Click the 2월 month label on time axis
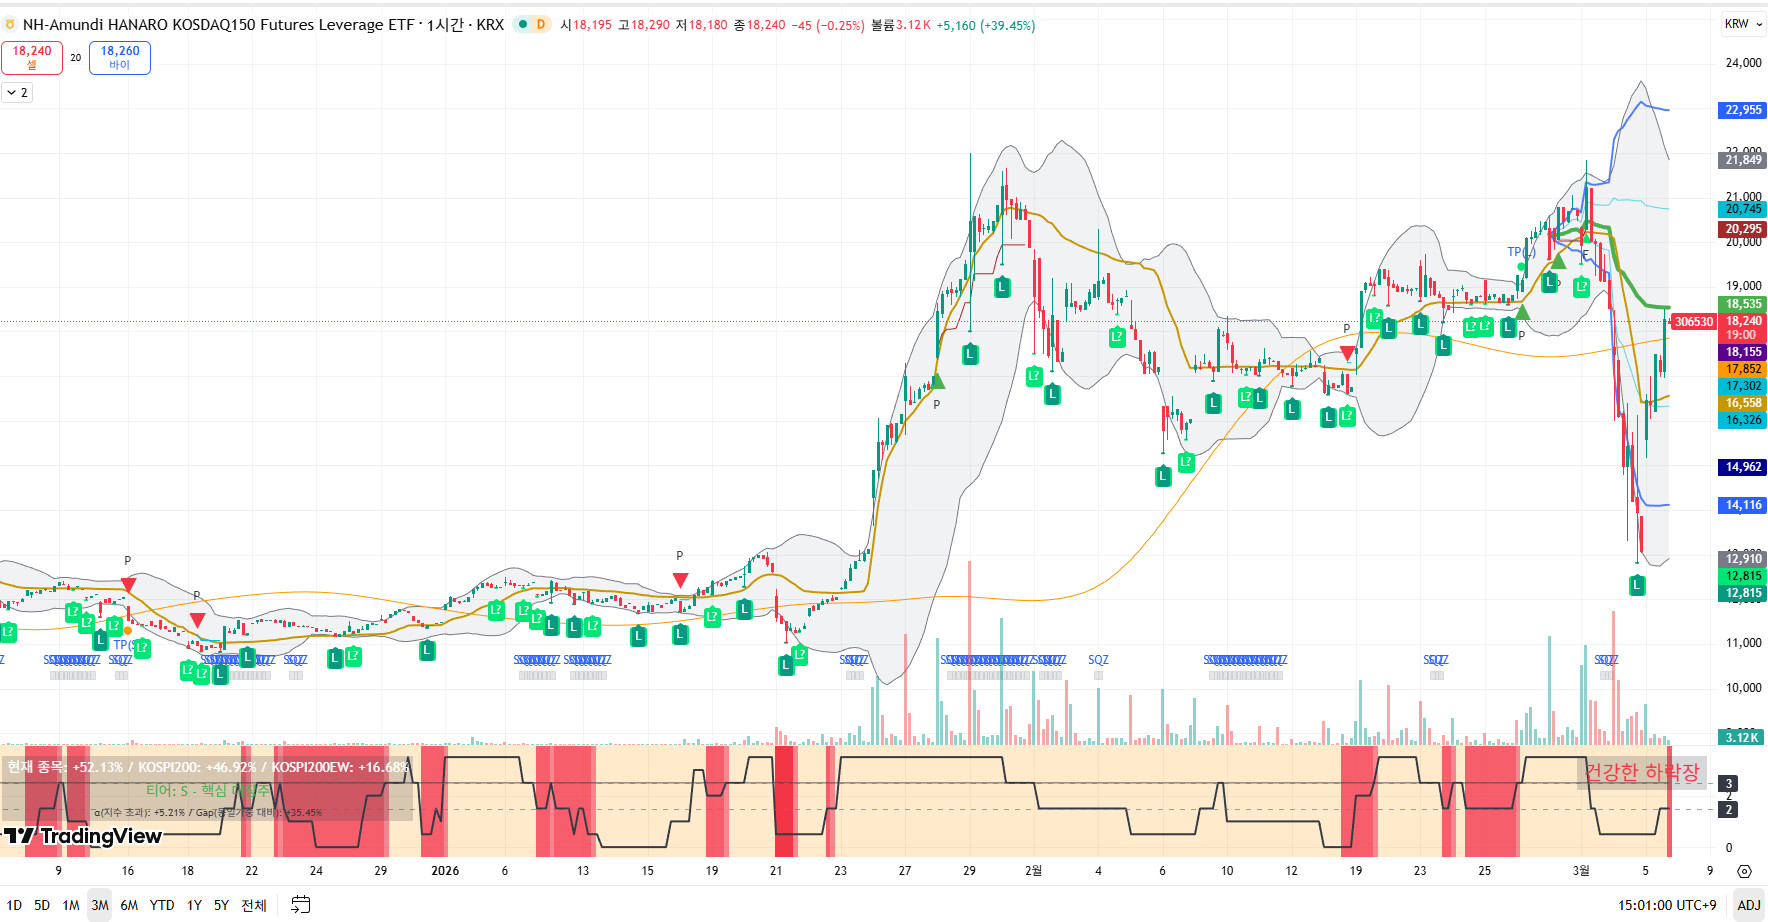This screenshot has width=1768, height=922. 1033,871
